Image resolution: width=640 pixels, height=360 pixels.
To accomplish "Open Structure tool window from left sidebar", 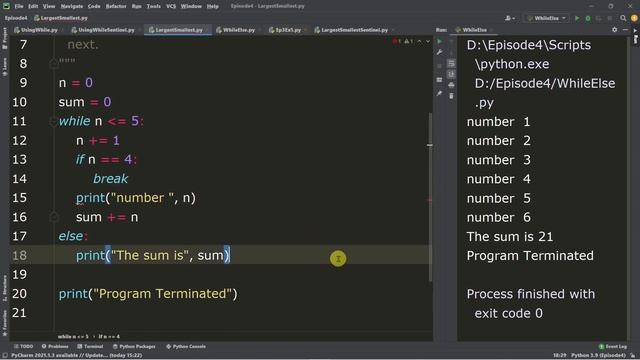I will point(4,288).
